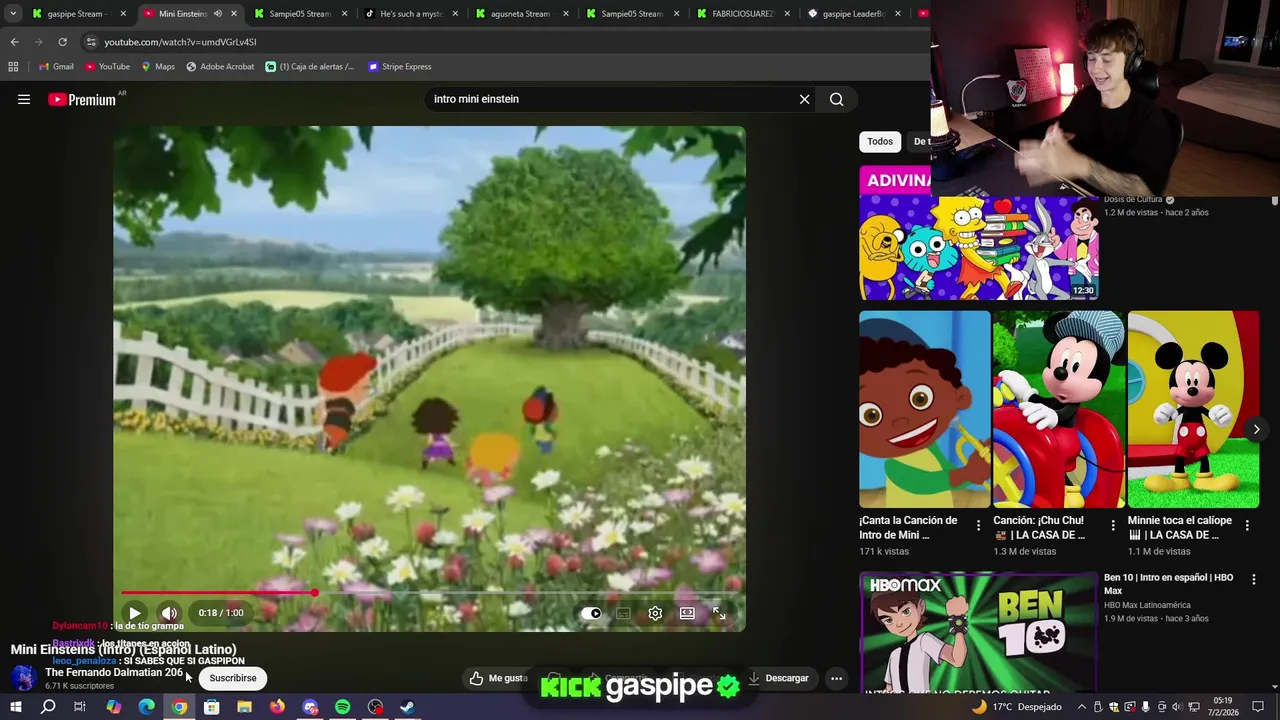
Task: Open the Maps bookmark
Action: [x=158, y=67]
